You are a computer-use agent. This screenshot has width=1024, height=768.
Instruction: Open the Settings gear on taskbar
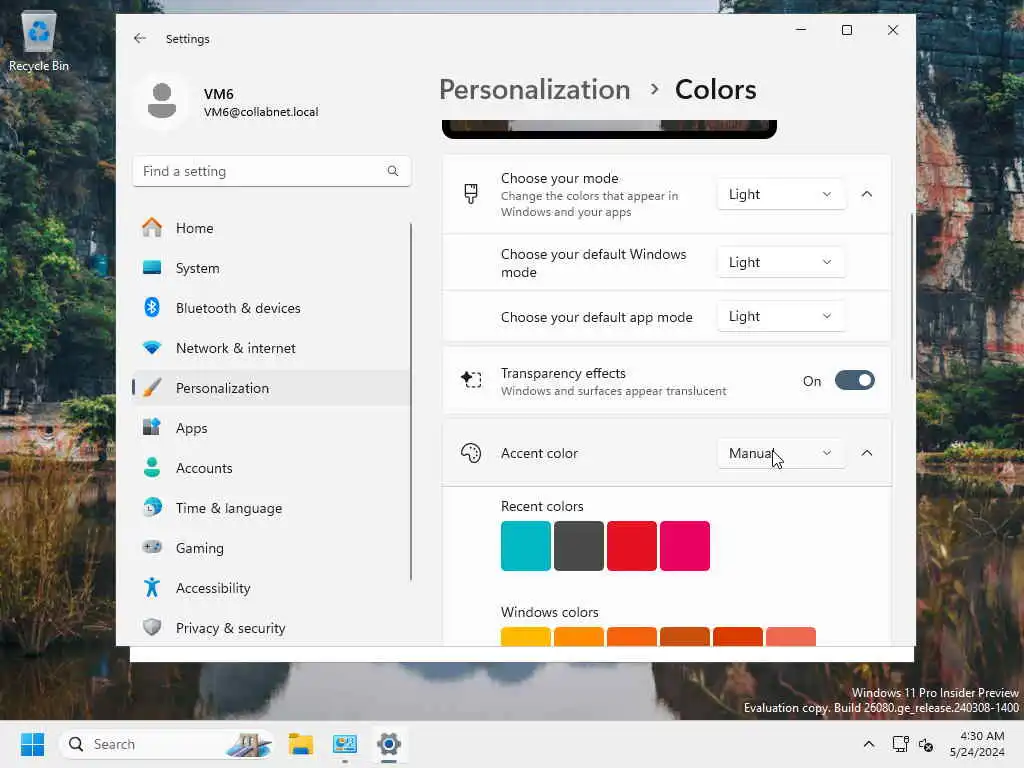389,744
